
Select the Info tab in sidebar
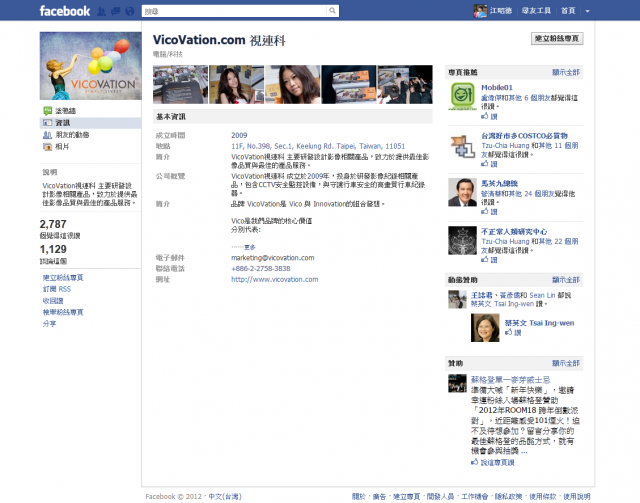click(x=91, y=123)
